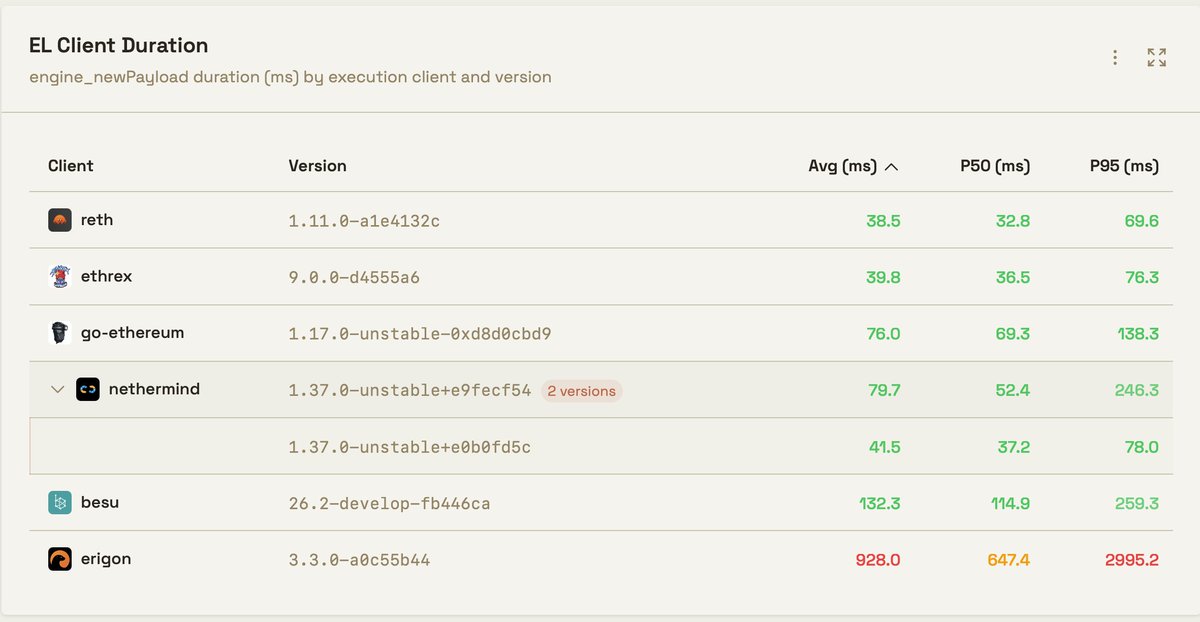The image size is (1200, 622).
Task: Click sub-version P95 value 78.0
Action: click(x=1142, y=447)
